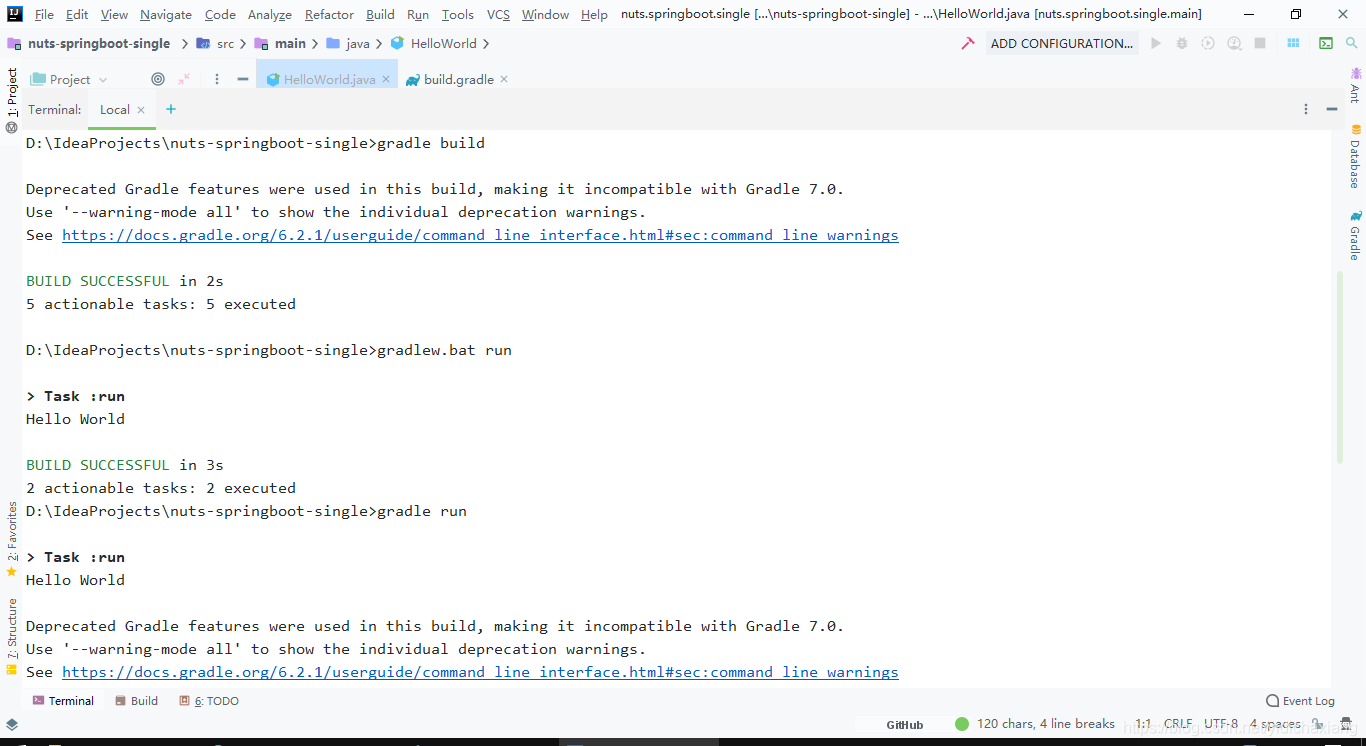The width and height of the screenshot is (1366, 746).
Task: Change UTF-8 file encoding
Action: coord(1220,724)
